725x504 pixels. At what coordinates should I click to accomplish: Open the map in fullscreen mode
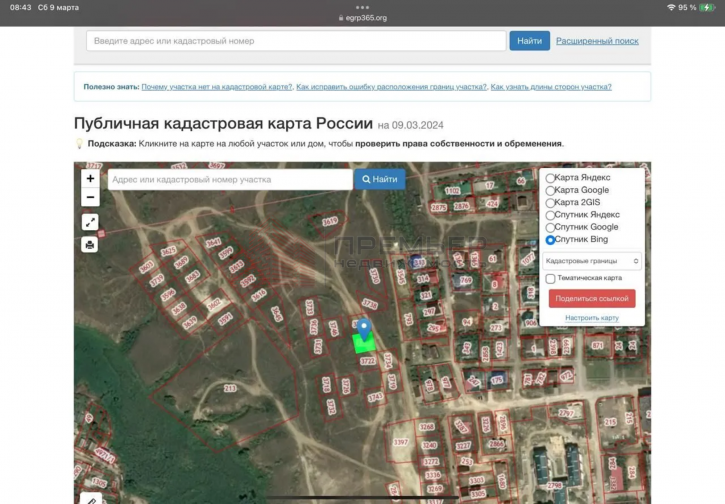(90, 222)
